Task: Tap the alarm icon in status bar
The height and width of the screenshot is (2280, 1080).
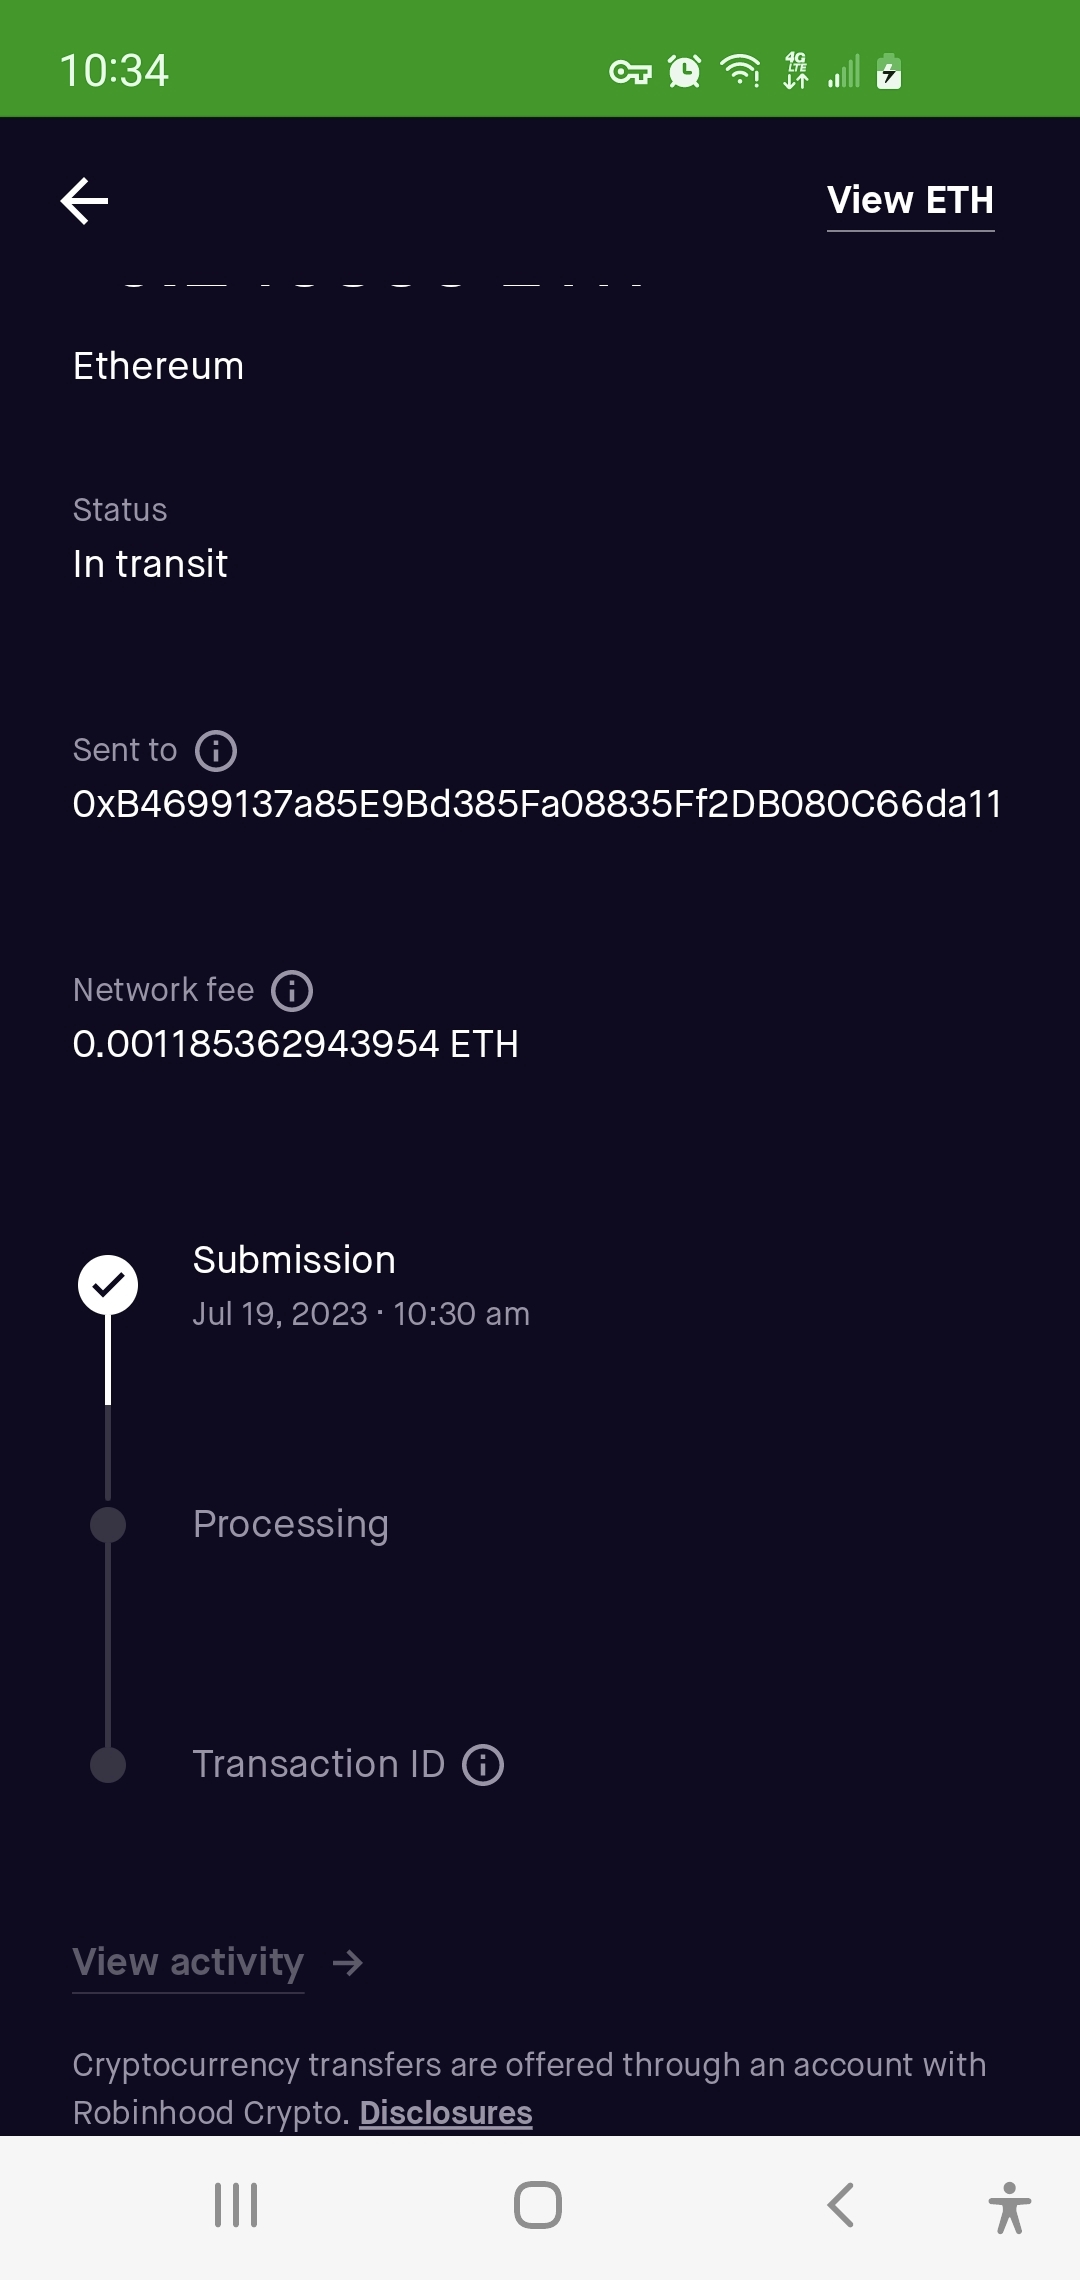Action: (x=684, y=71)
